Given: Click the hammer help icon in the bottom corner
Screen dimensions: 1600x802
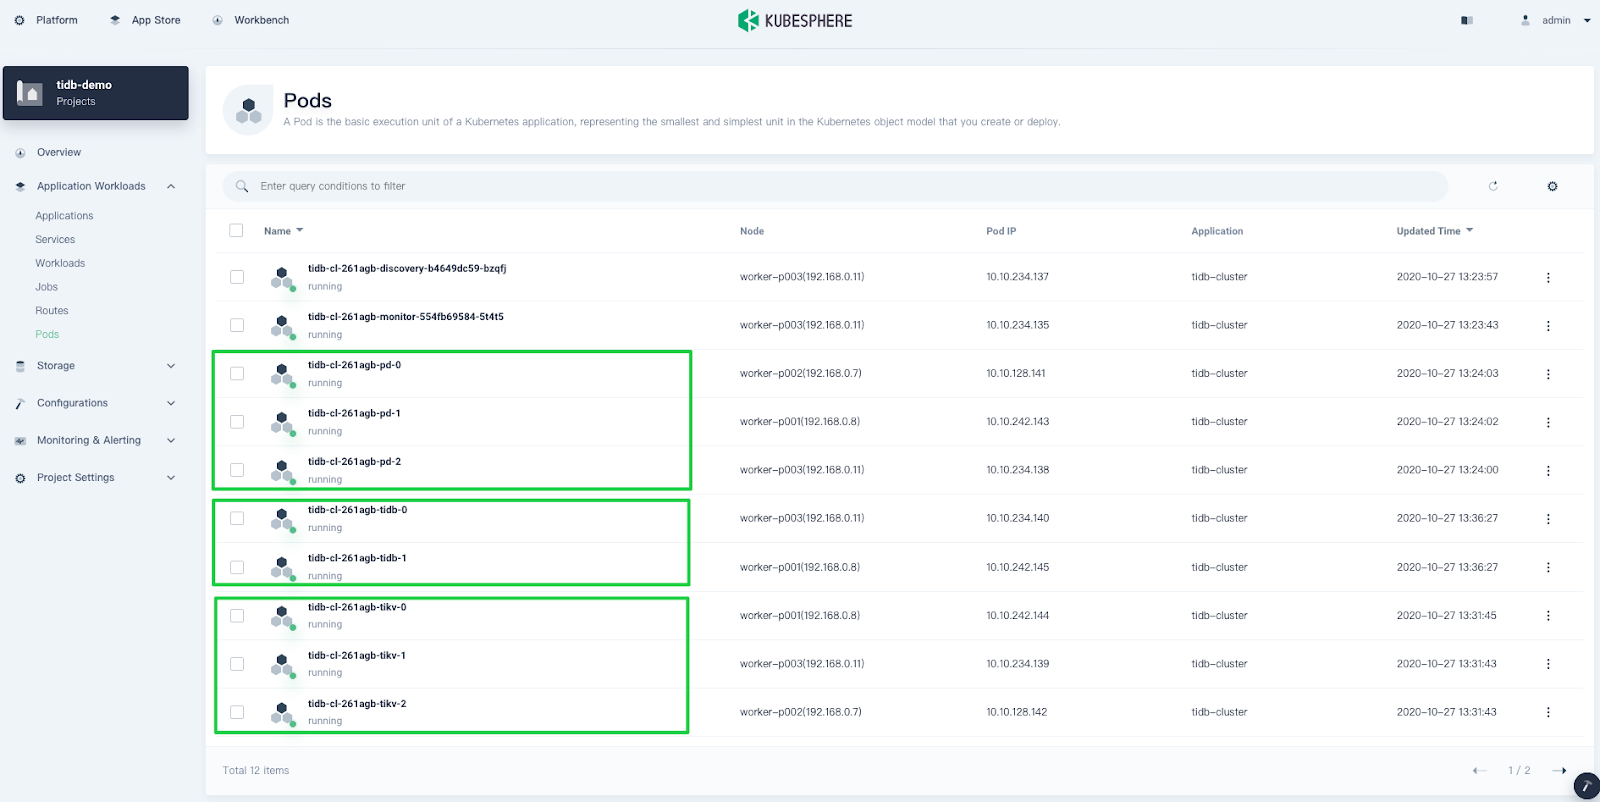Looking at the screenshot, I should (1585, 786).
